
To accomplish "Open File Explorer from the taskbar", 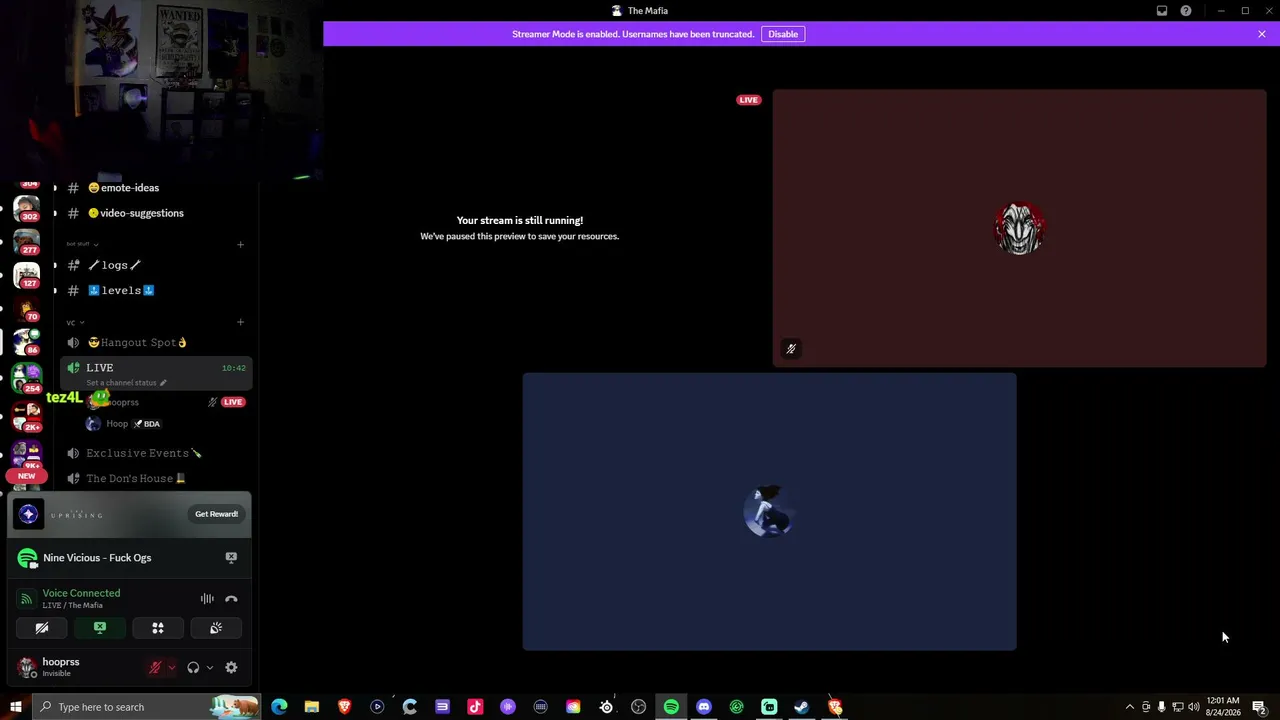I will [312, 707].
